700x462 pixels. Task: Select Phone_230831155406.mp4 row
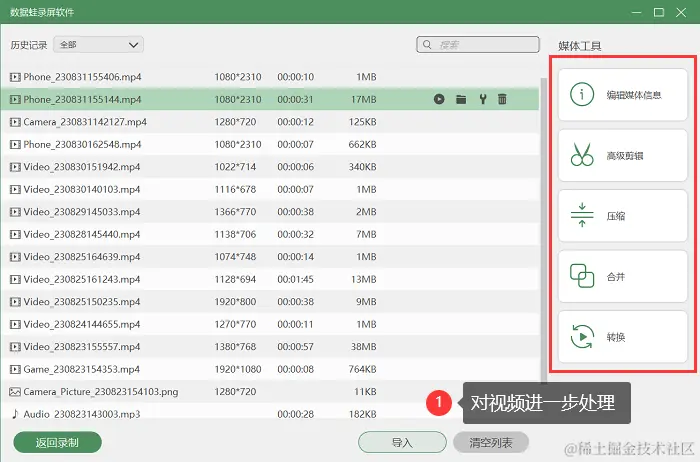tap(270, 77)
